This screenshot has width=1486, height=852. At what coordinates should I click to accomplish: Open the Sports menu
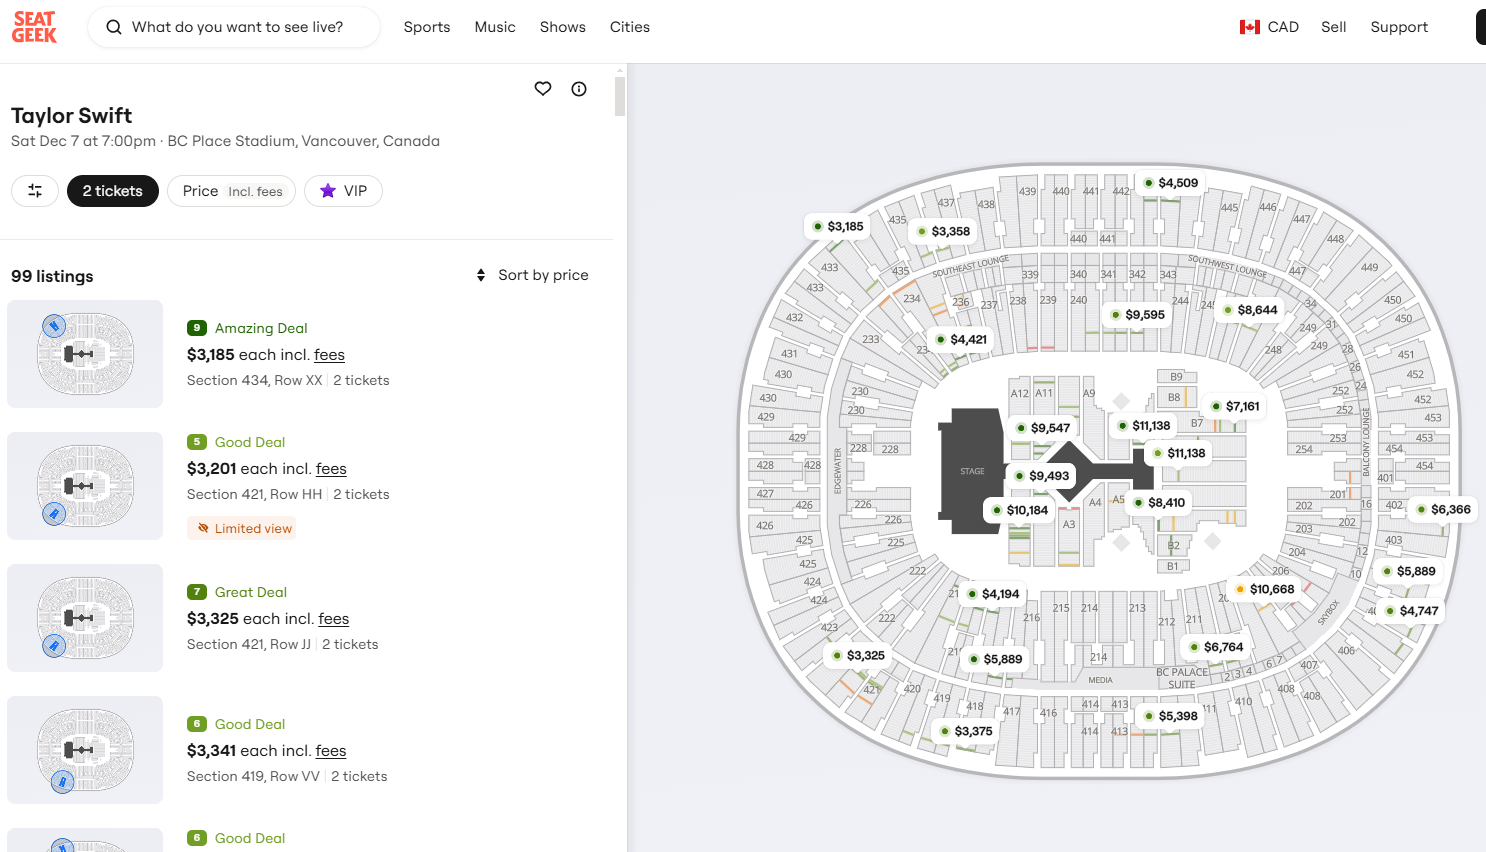427,27
